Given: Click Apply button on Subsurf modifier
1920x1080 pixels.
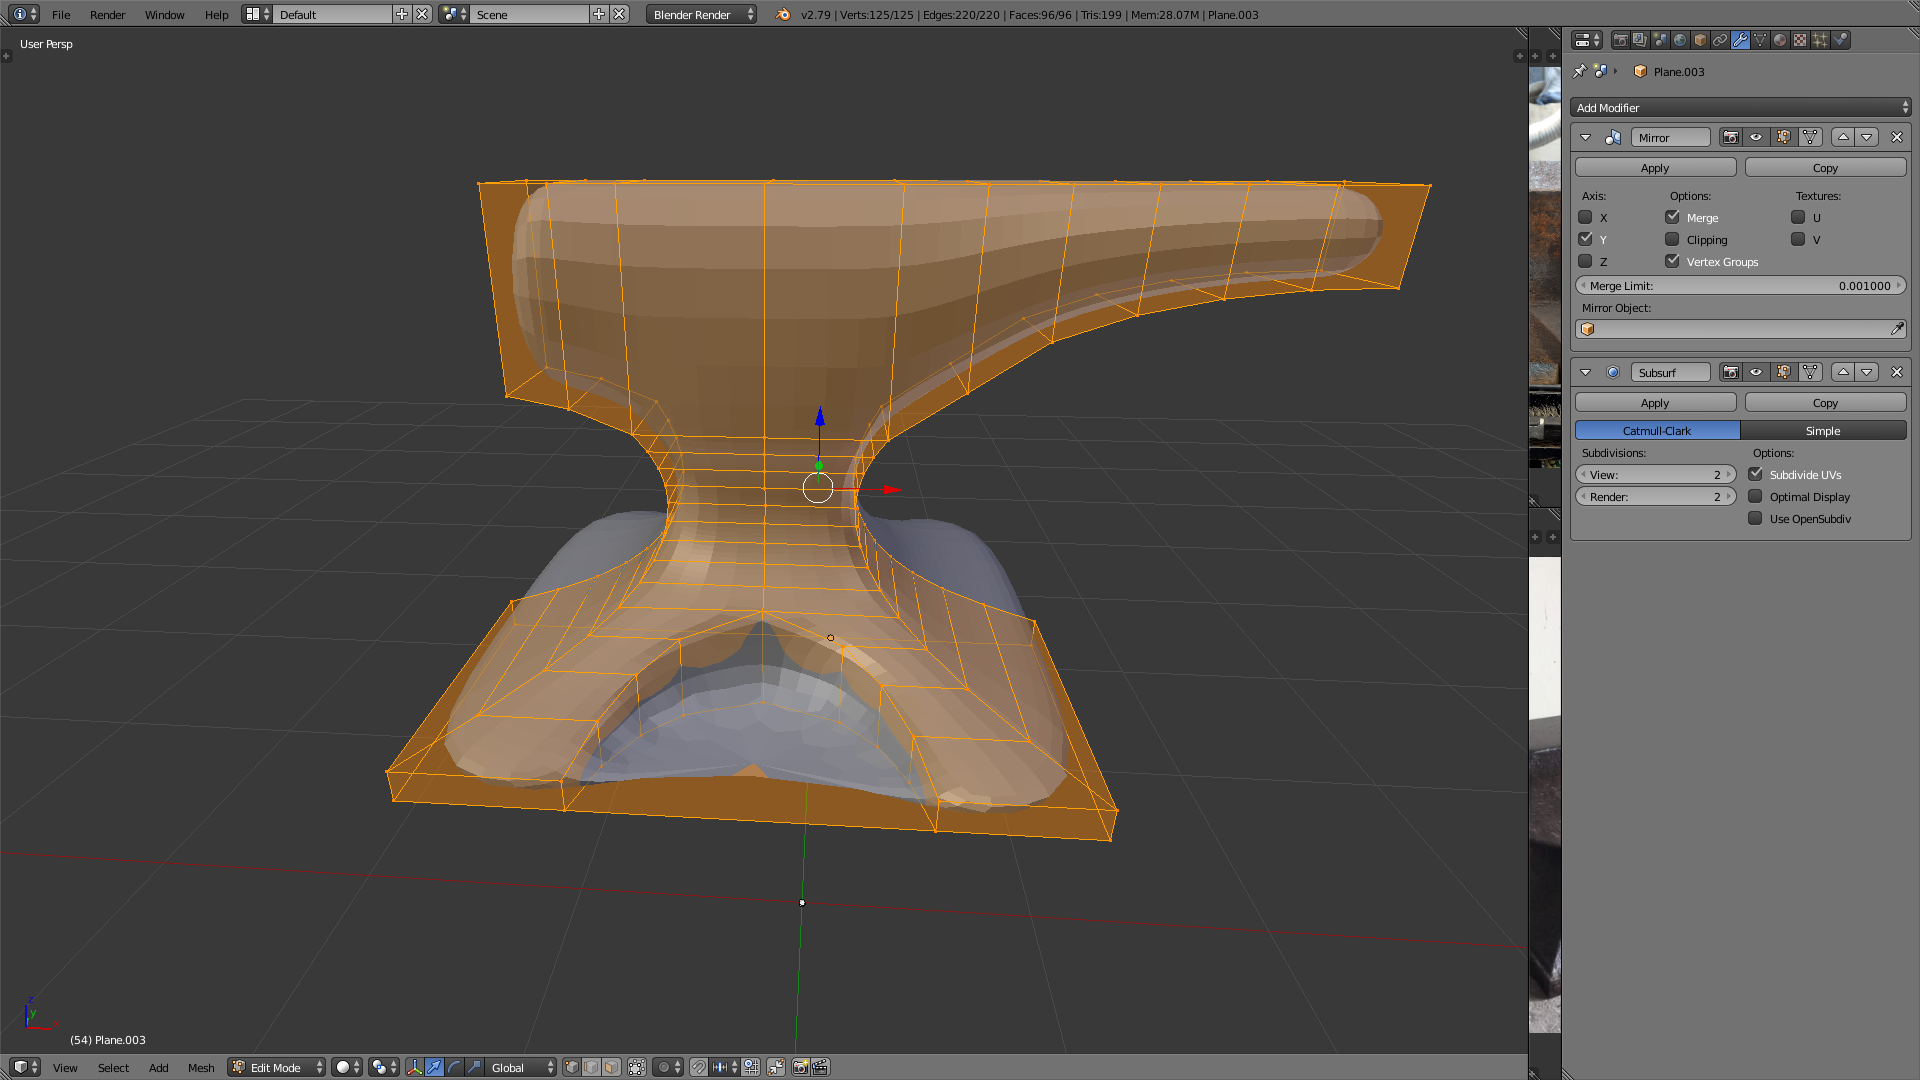Looking at the screenshot, I should 1655,401.
